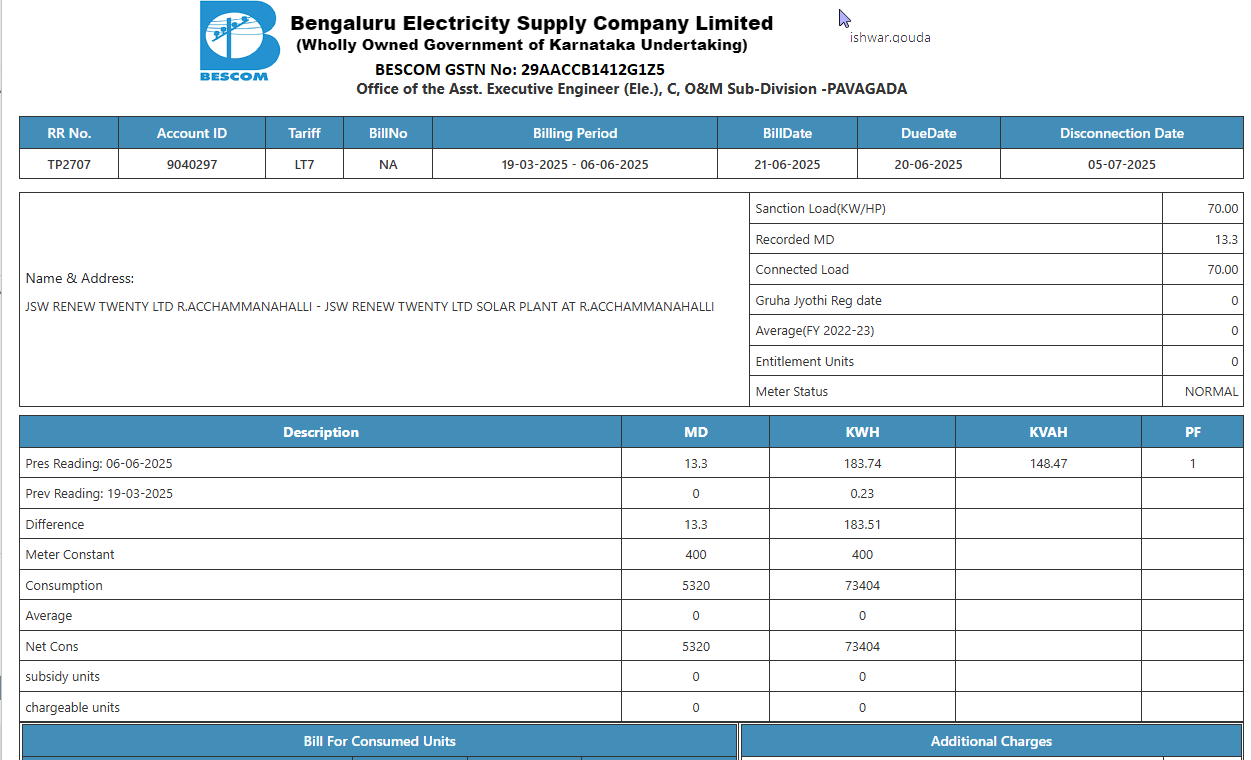The width and height of the screenshot is (1251, 760).
Task: Click the Account ID value 9040297
Action: (x=192, y=164)
